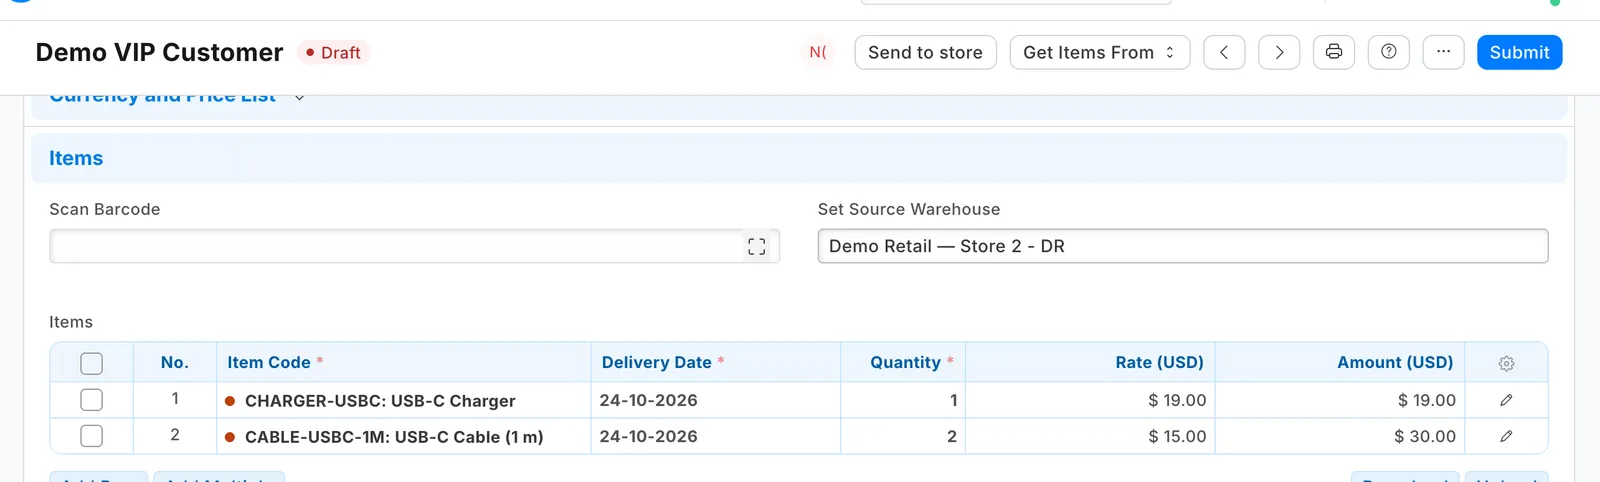Open the help question-mark icon
This screenshot has height=482, width=1600.
1388,52
